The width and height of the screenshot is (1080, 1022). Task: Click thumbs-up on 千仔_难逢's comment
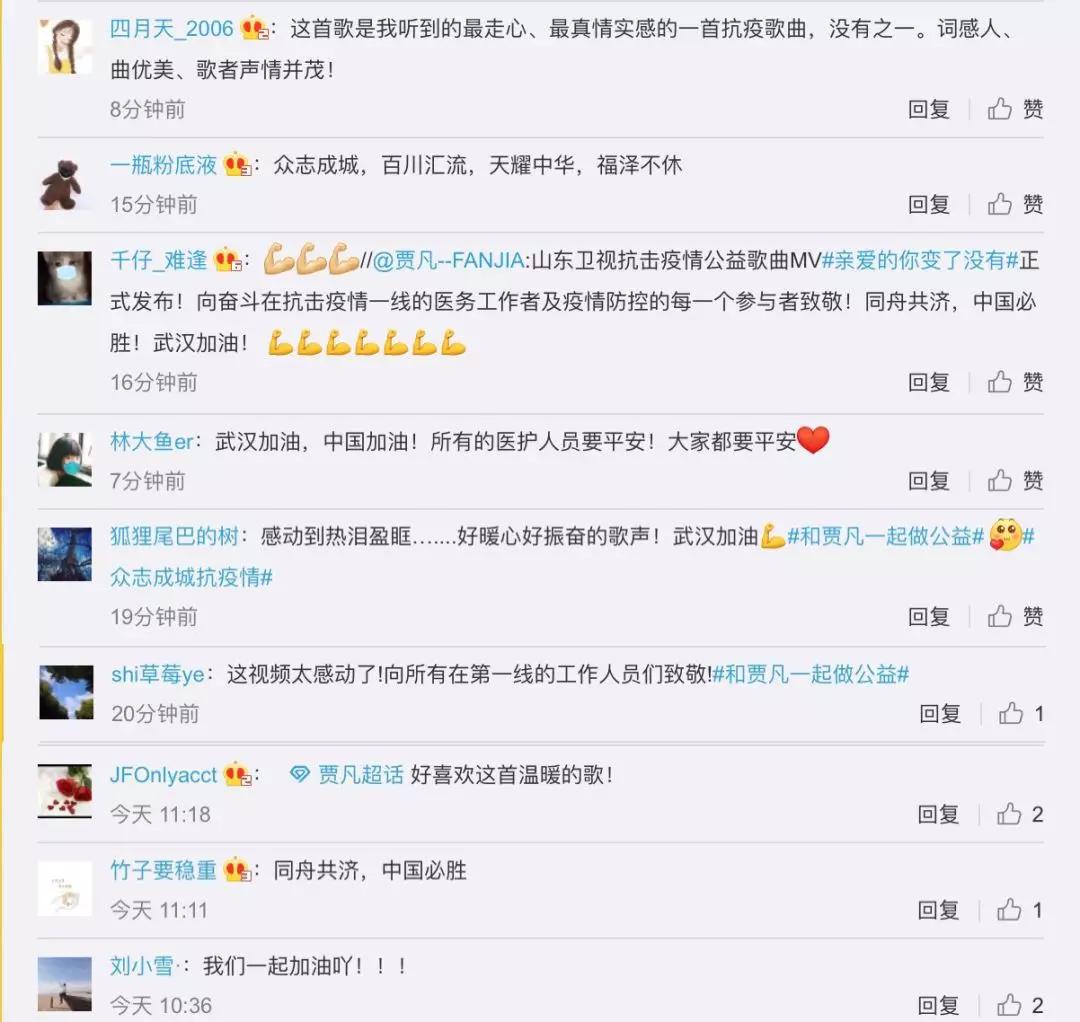(1015, 382)
